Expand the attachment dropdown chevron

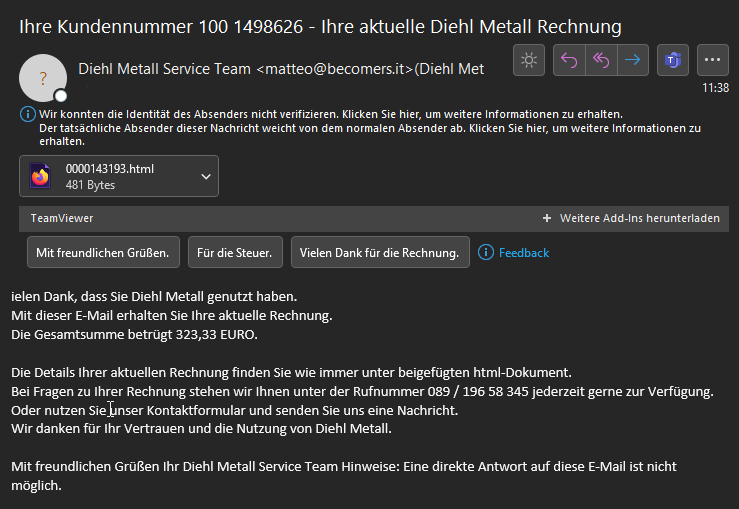(206, 176)
